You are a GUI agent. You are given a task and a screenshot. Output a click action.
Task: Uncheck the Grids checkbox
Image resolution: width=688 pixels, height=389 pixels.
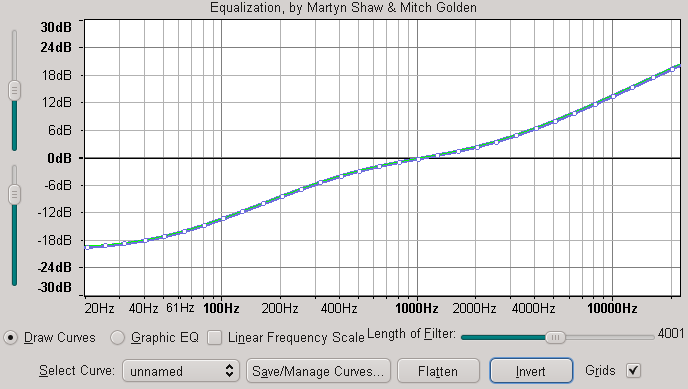point(633,371)
